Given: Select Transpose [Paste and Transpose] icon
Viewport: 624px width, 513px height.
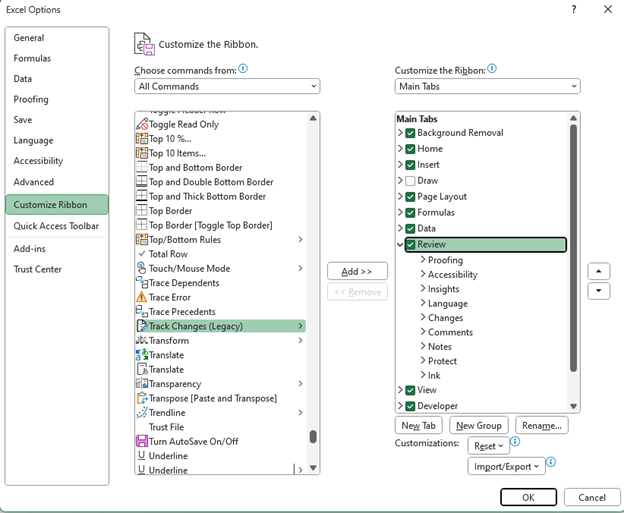Looking at the screenshot, I should (142, 398).
